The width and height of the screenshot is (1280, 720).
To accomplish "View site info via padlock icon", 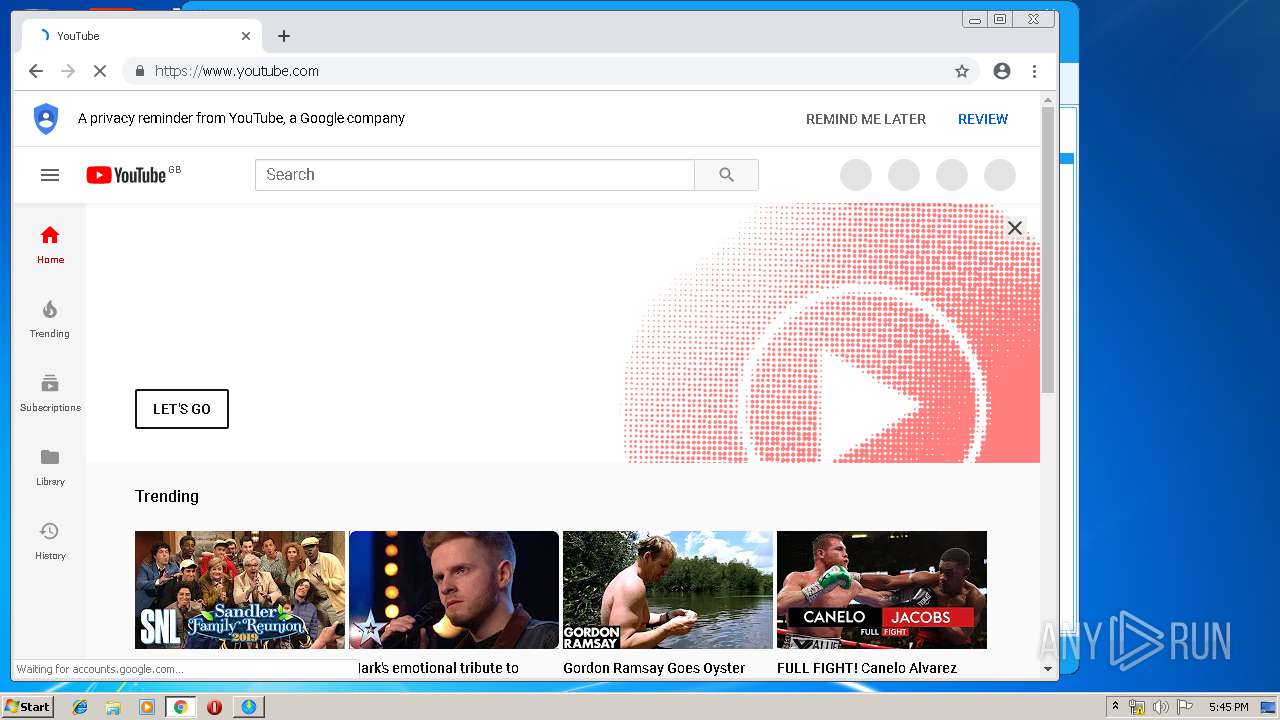I will pyautogui.click(x=139, y=71).
